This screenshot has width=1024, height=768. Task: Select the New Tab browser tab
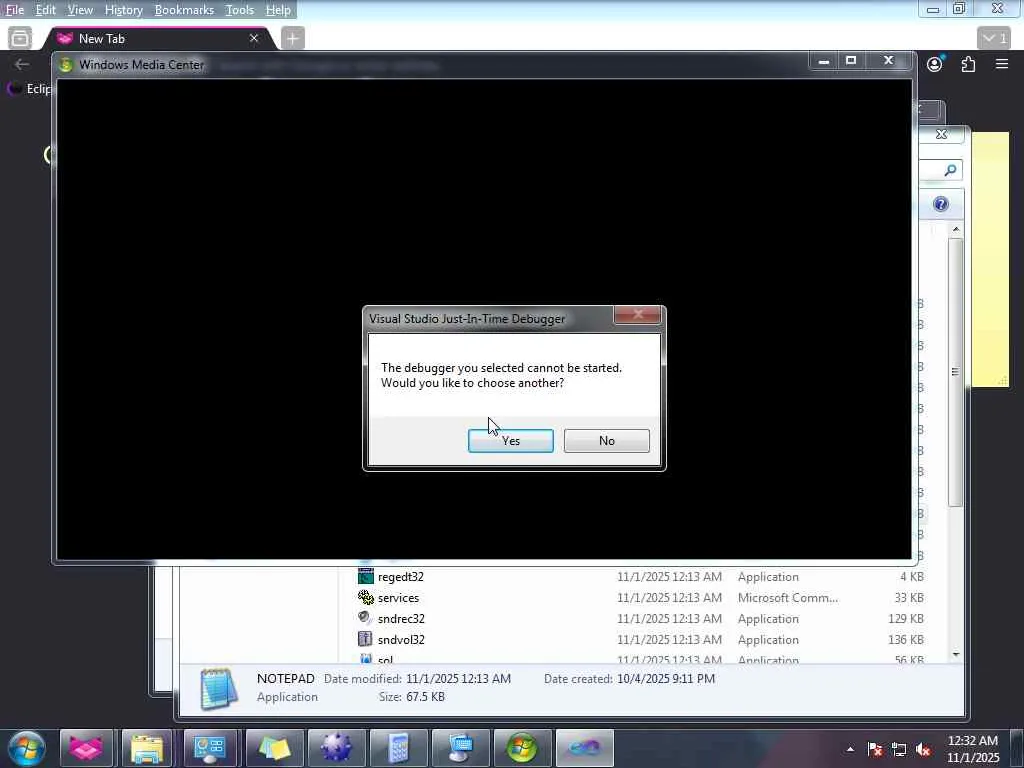tap(157, 39)
